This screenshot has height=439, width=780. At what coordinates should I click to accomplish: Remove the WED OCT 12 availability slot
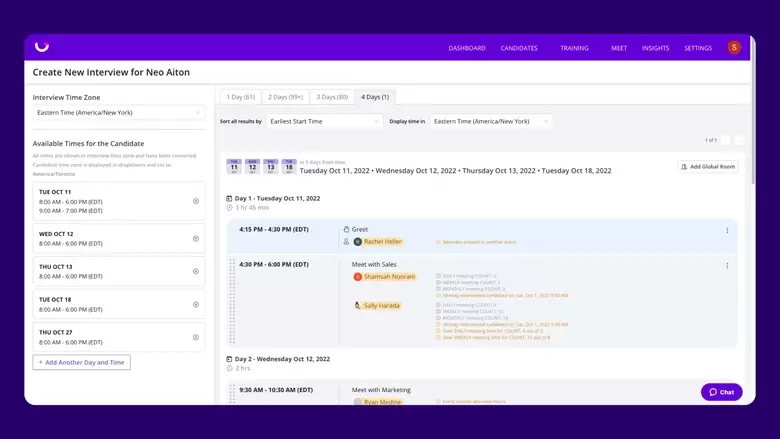(195, 238)
